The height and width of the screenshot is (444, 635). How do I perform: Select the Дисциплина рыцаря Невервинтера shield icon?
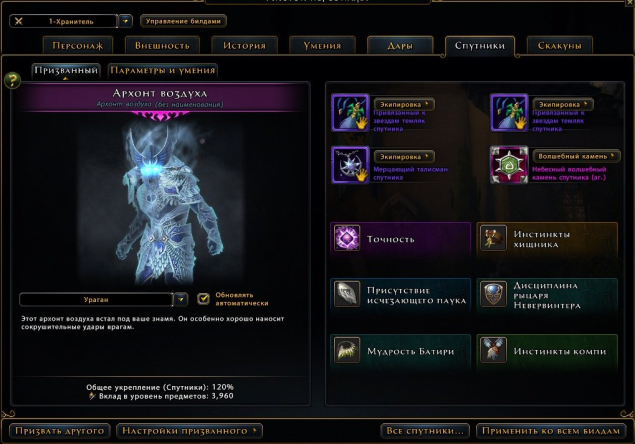coord(493,294)
